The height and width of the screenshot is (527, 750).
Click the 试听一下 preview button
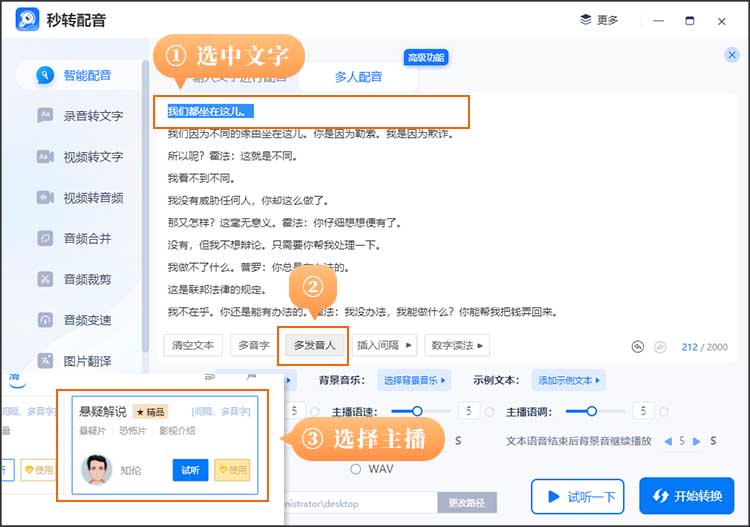click(x=577, y=496)
